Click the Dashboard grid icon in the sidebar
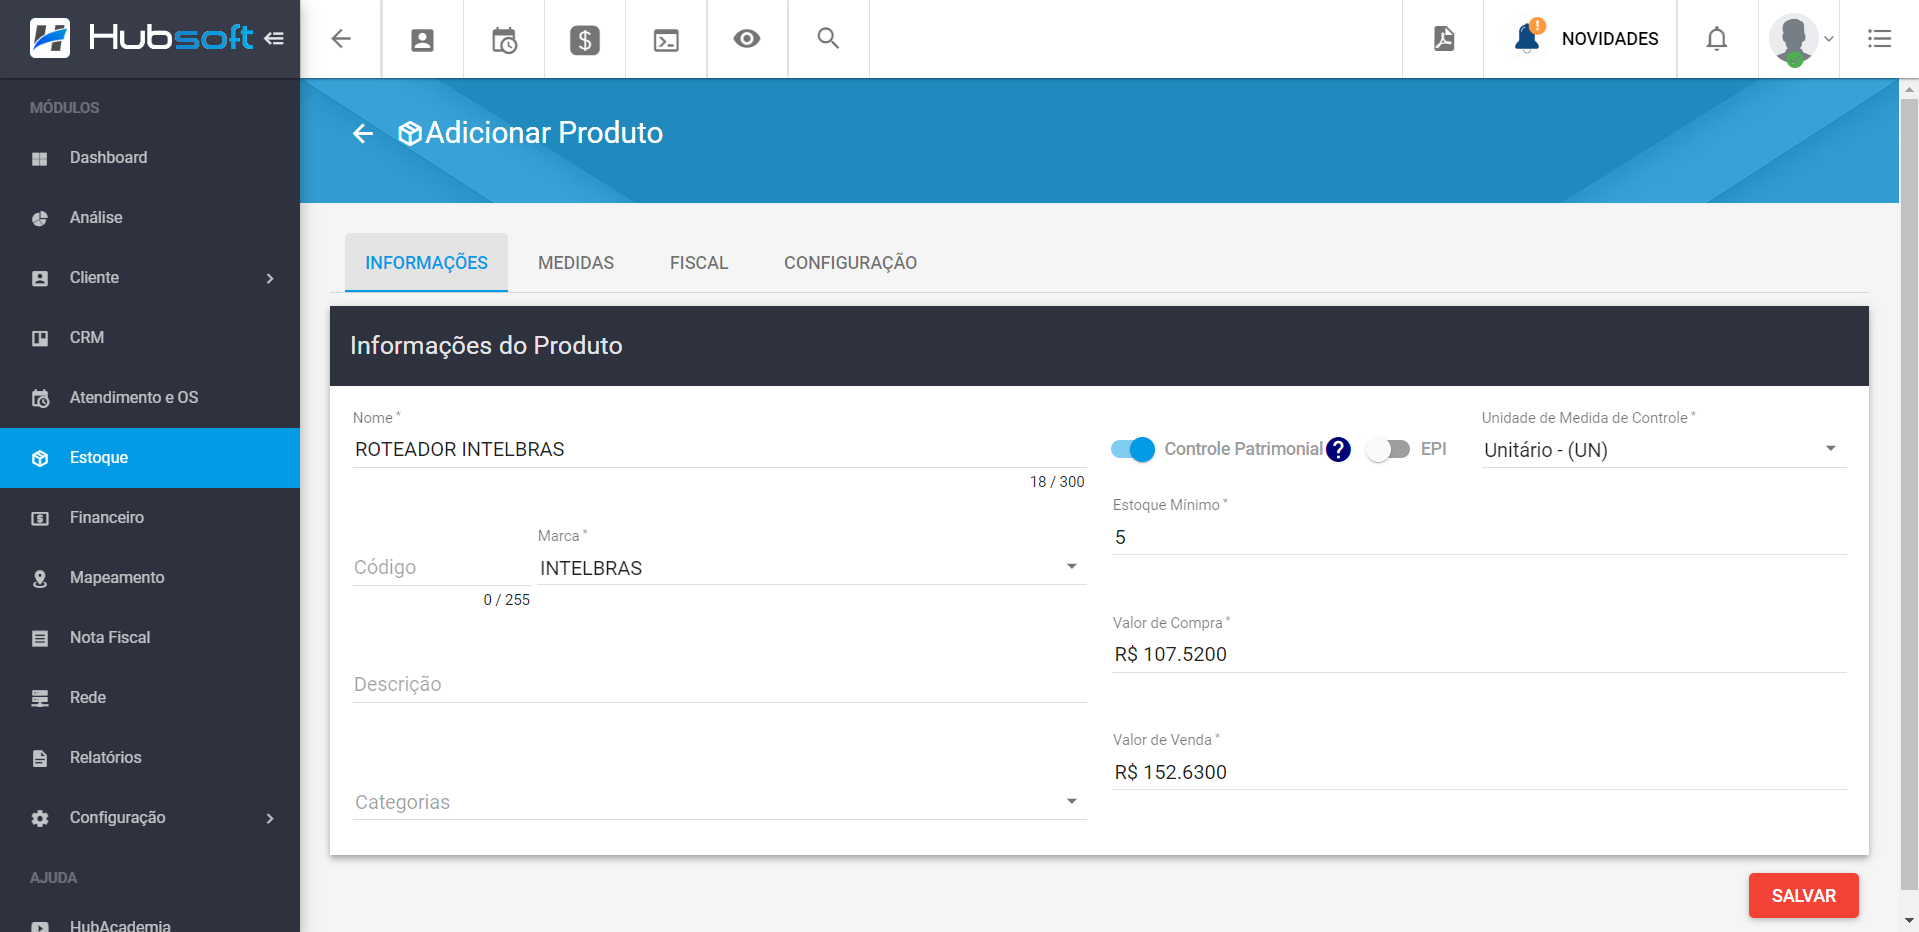Screen dimensions: 1919x932 (x=40, y=158)
